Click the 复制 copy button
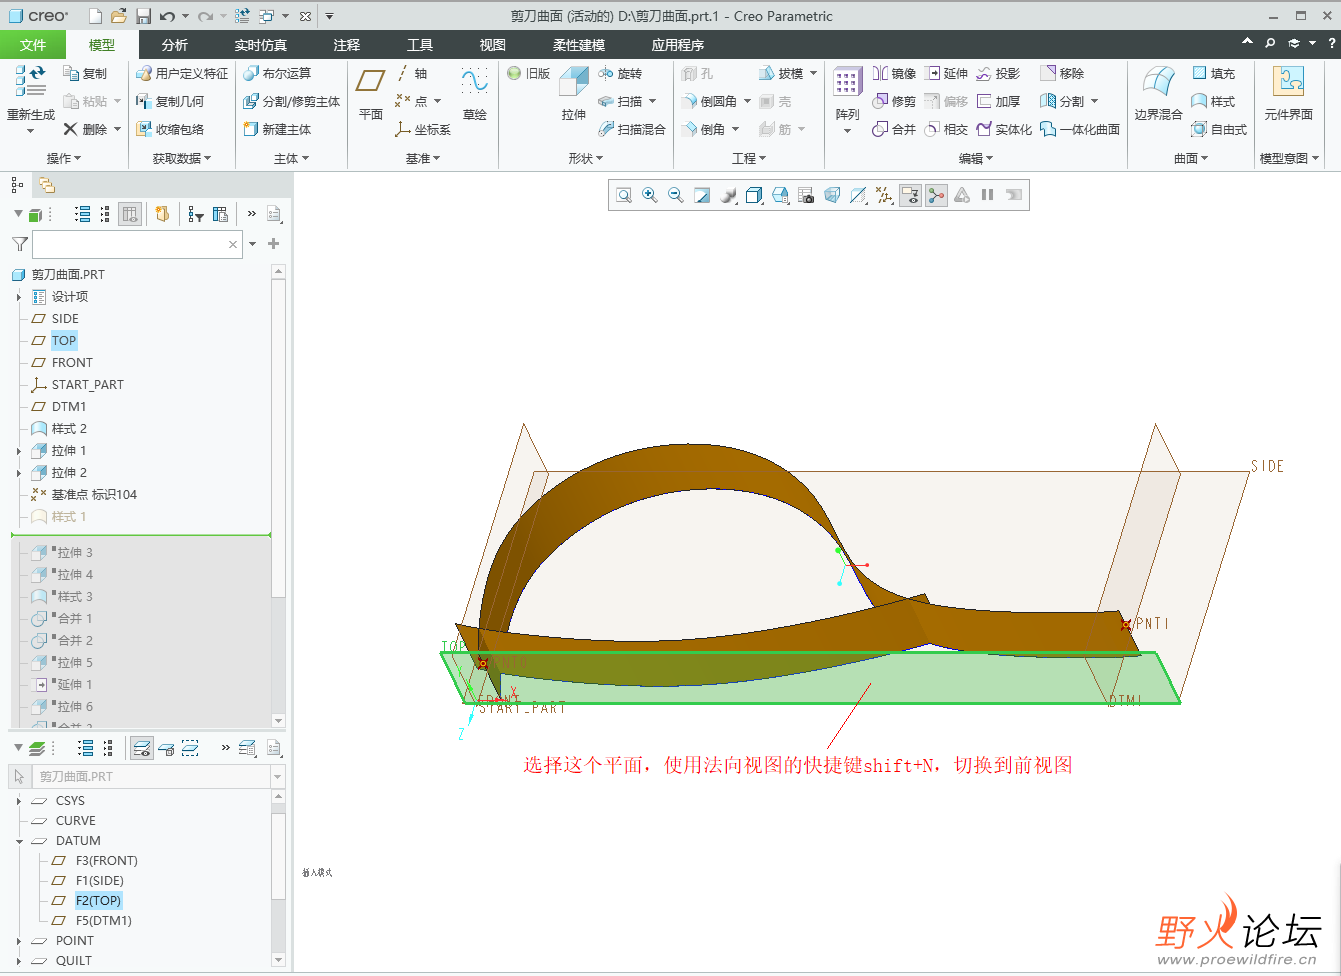Image resolution: width=1341 pixels, height=976 pixels. point(85,73)
